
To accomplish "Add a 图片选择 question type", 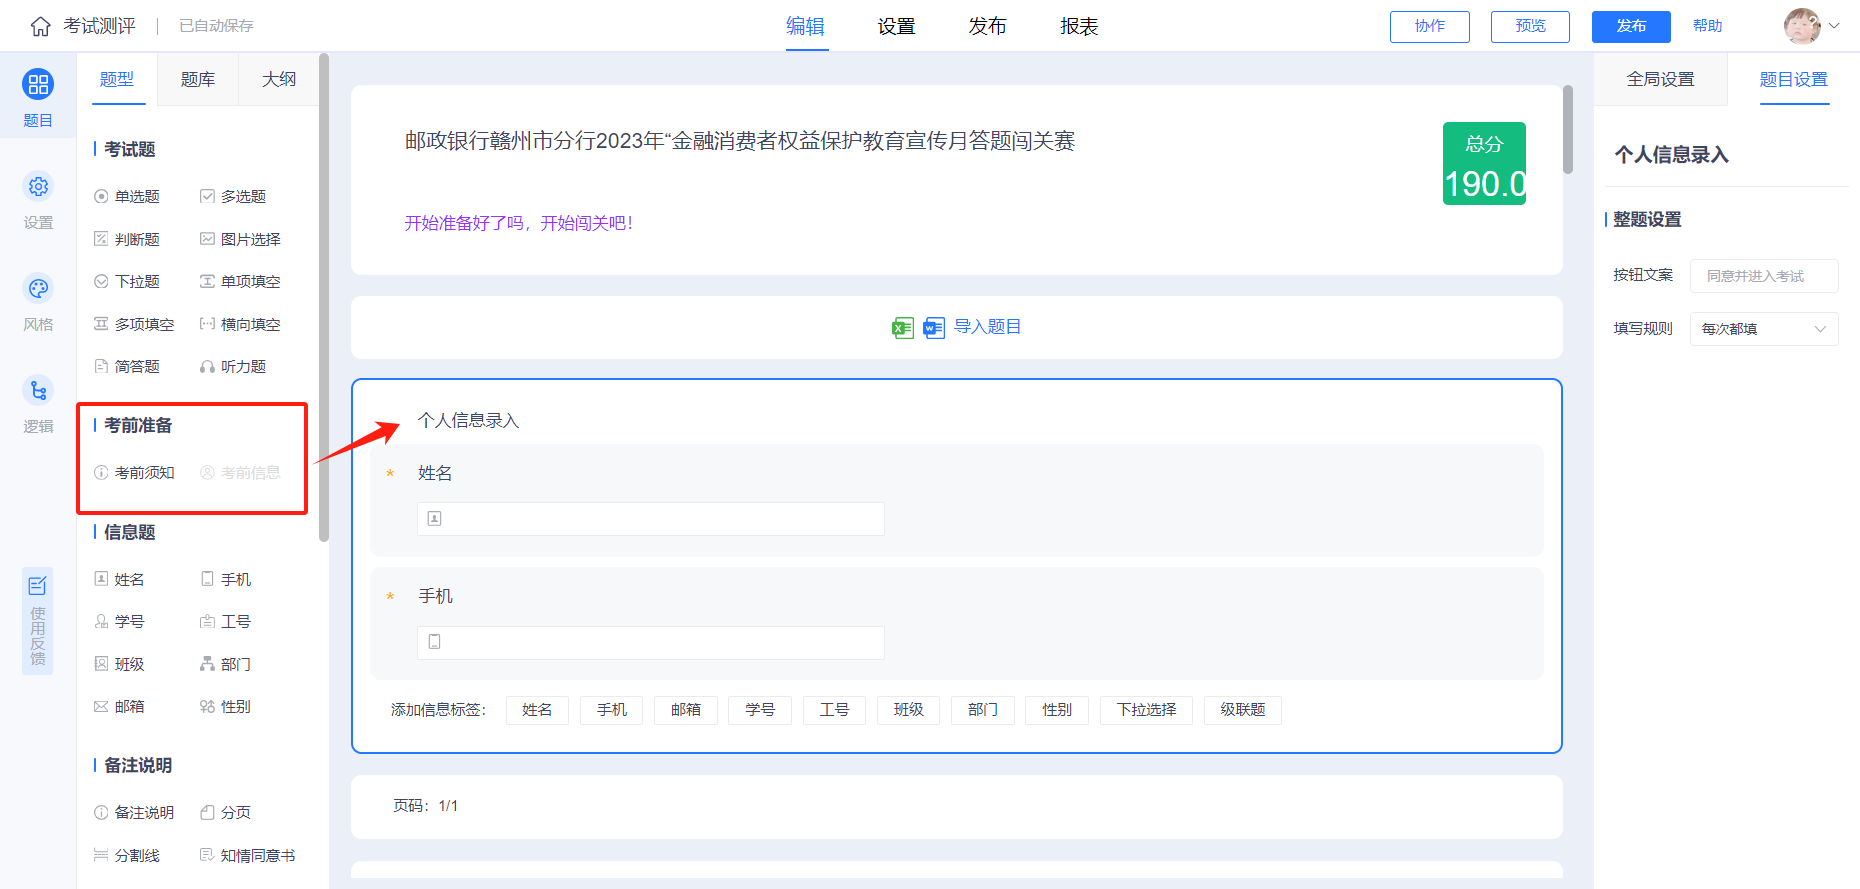I will tap(240, 239).
